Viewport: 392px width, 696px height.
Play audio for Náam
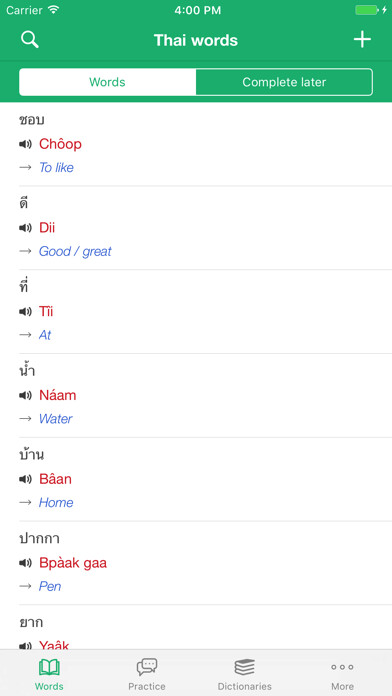point(25,395)
